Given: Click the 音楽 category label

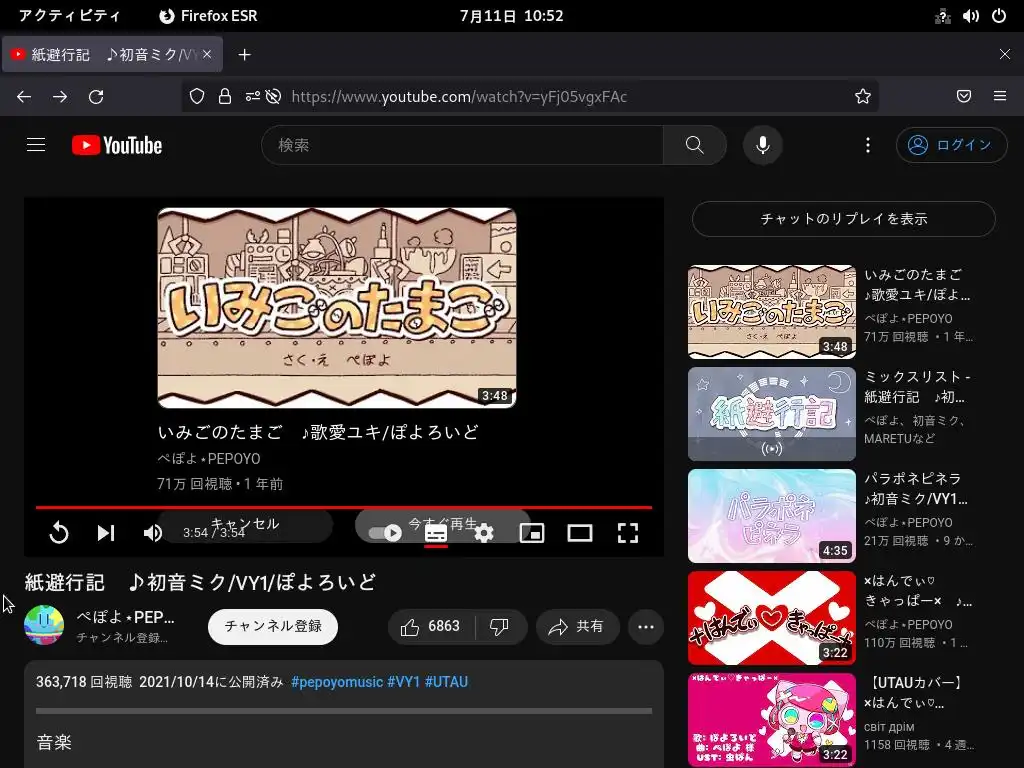Looking at the screenshot, I should 54,742.
